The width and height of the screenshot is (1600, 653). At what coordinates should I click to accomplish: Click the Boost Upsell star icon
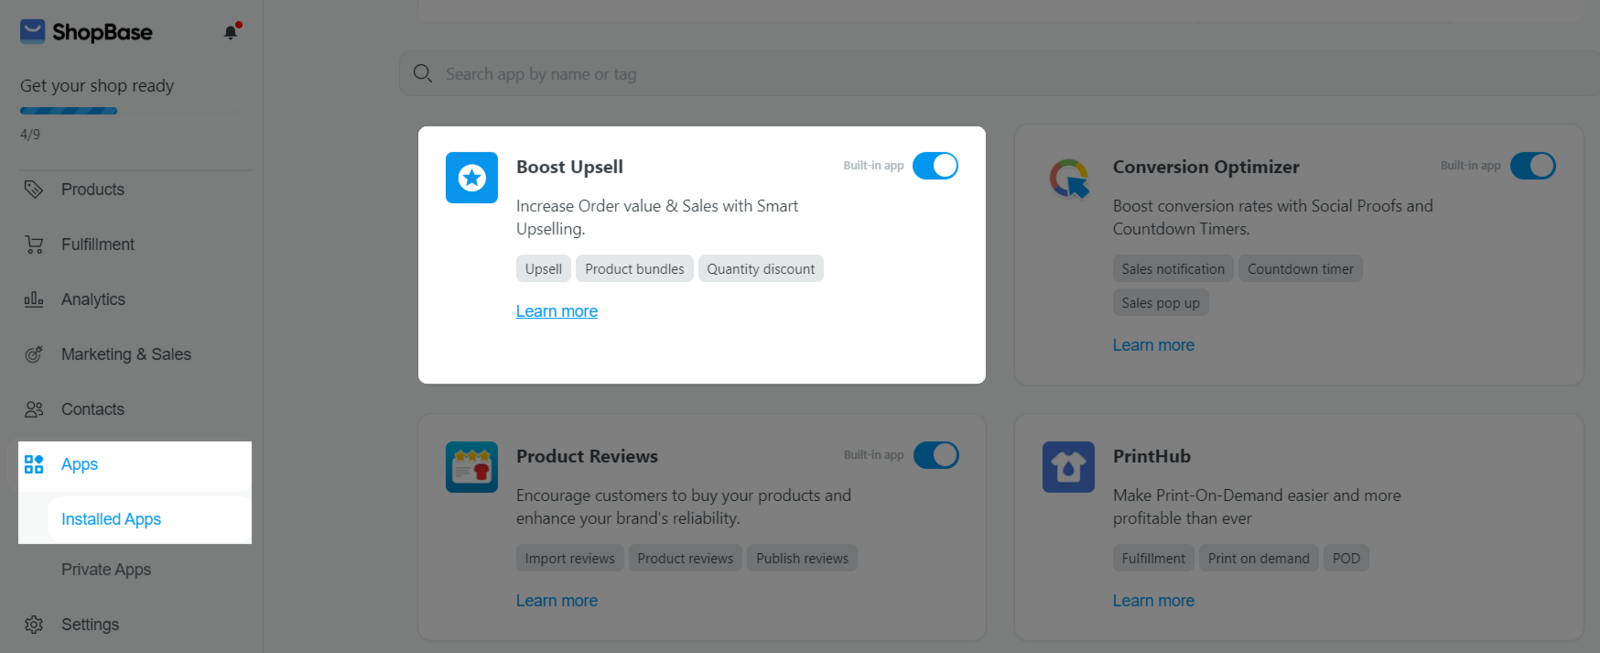(x=472, y=178)
